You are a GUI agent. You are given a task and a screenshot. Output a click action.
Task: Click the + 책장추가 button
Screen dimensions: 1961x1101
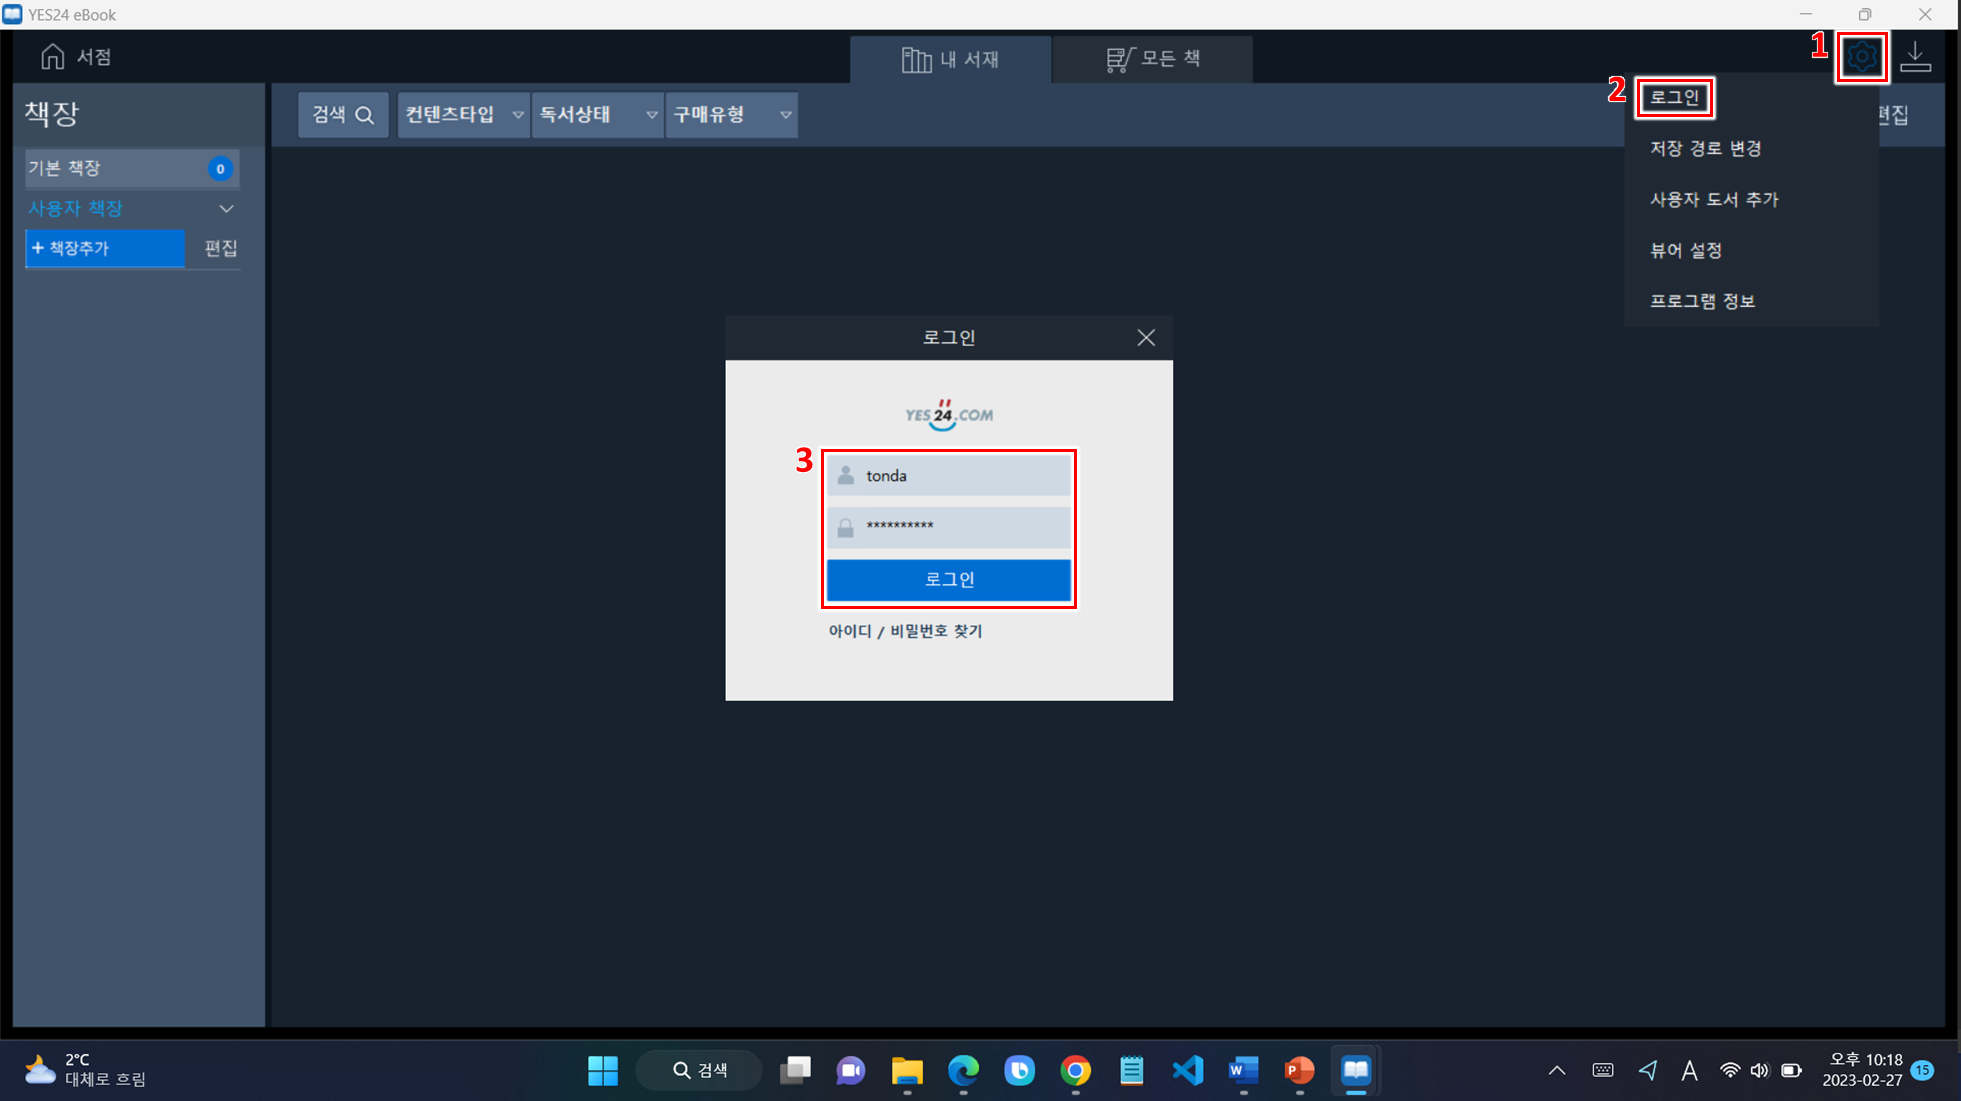tap(105, 248)
